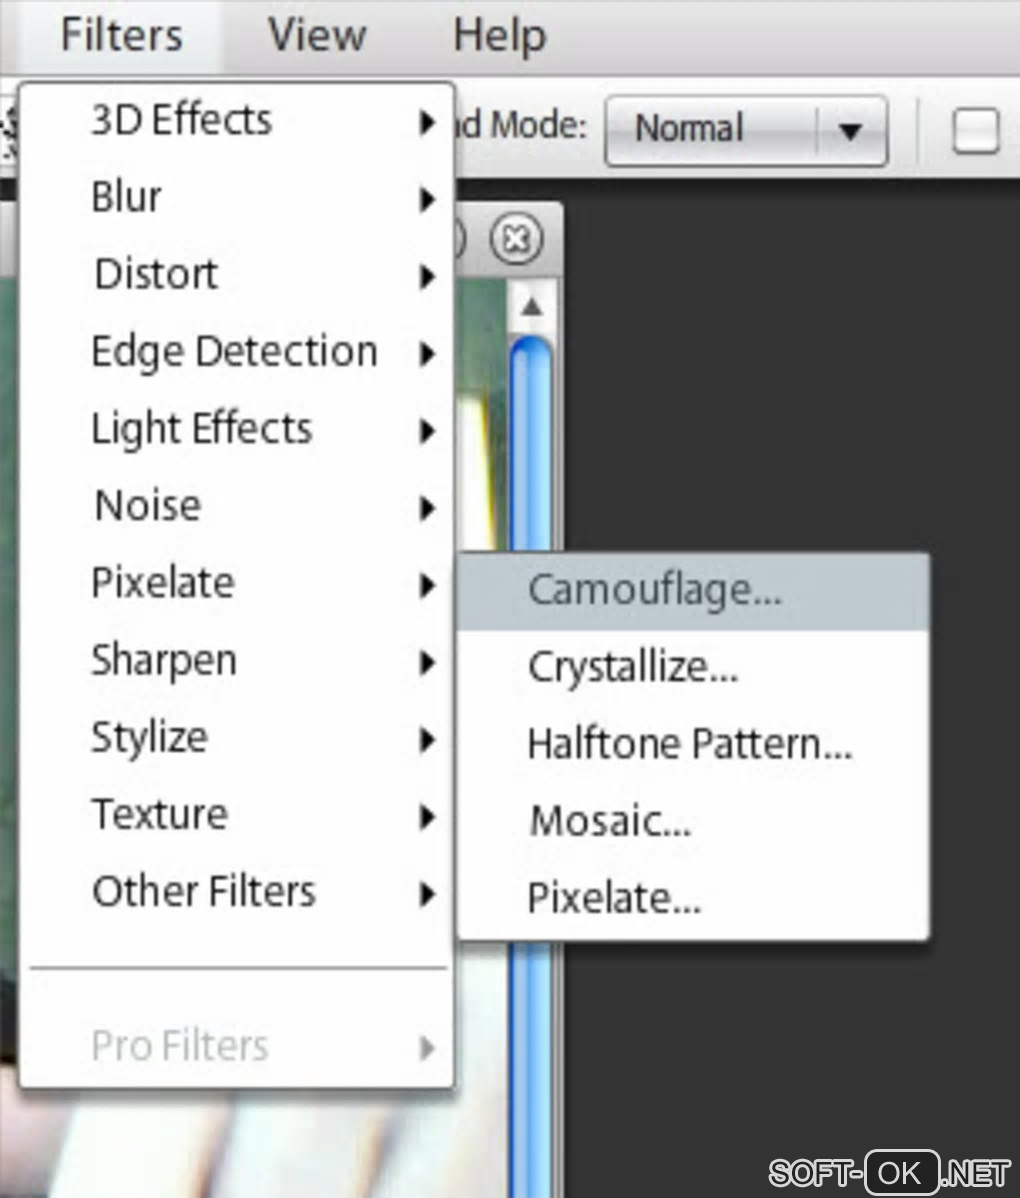Image resolution: width=1020 pixels, height=1198 pixels.
Task: Click the scrollbar up arrow
Action: click(532, 307)
